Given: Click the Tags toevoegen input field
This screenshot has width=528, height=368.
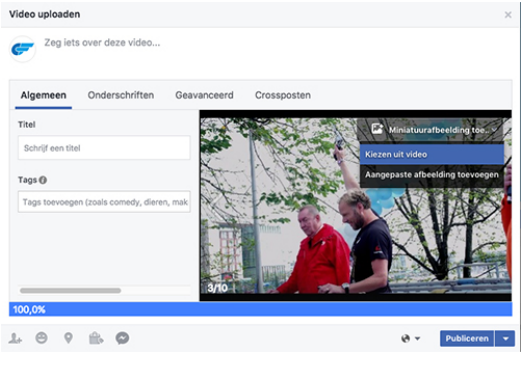Looking at the screenshot, I should point(104,202).
